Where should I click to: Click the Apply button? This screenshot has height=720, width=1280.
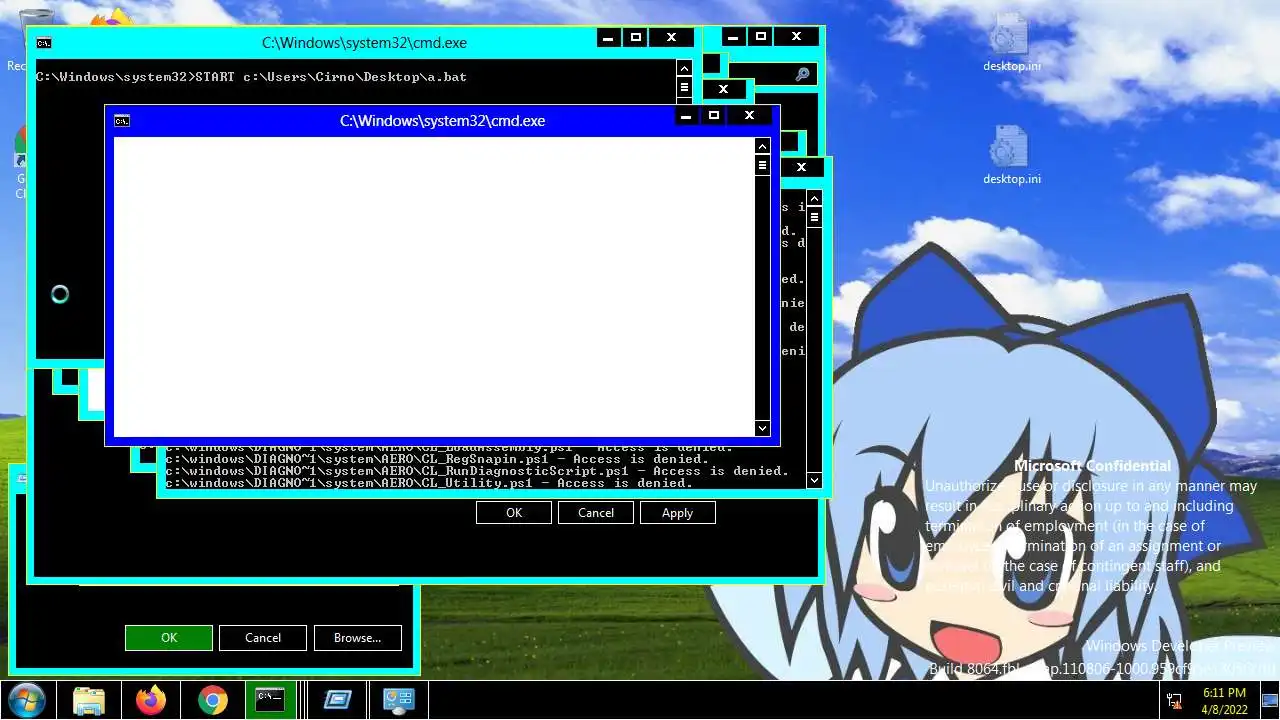tap(677, 512)
